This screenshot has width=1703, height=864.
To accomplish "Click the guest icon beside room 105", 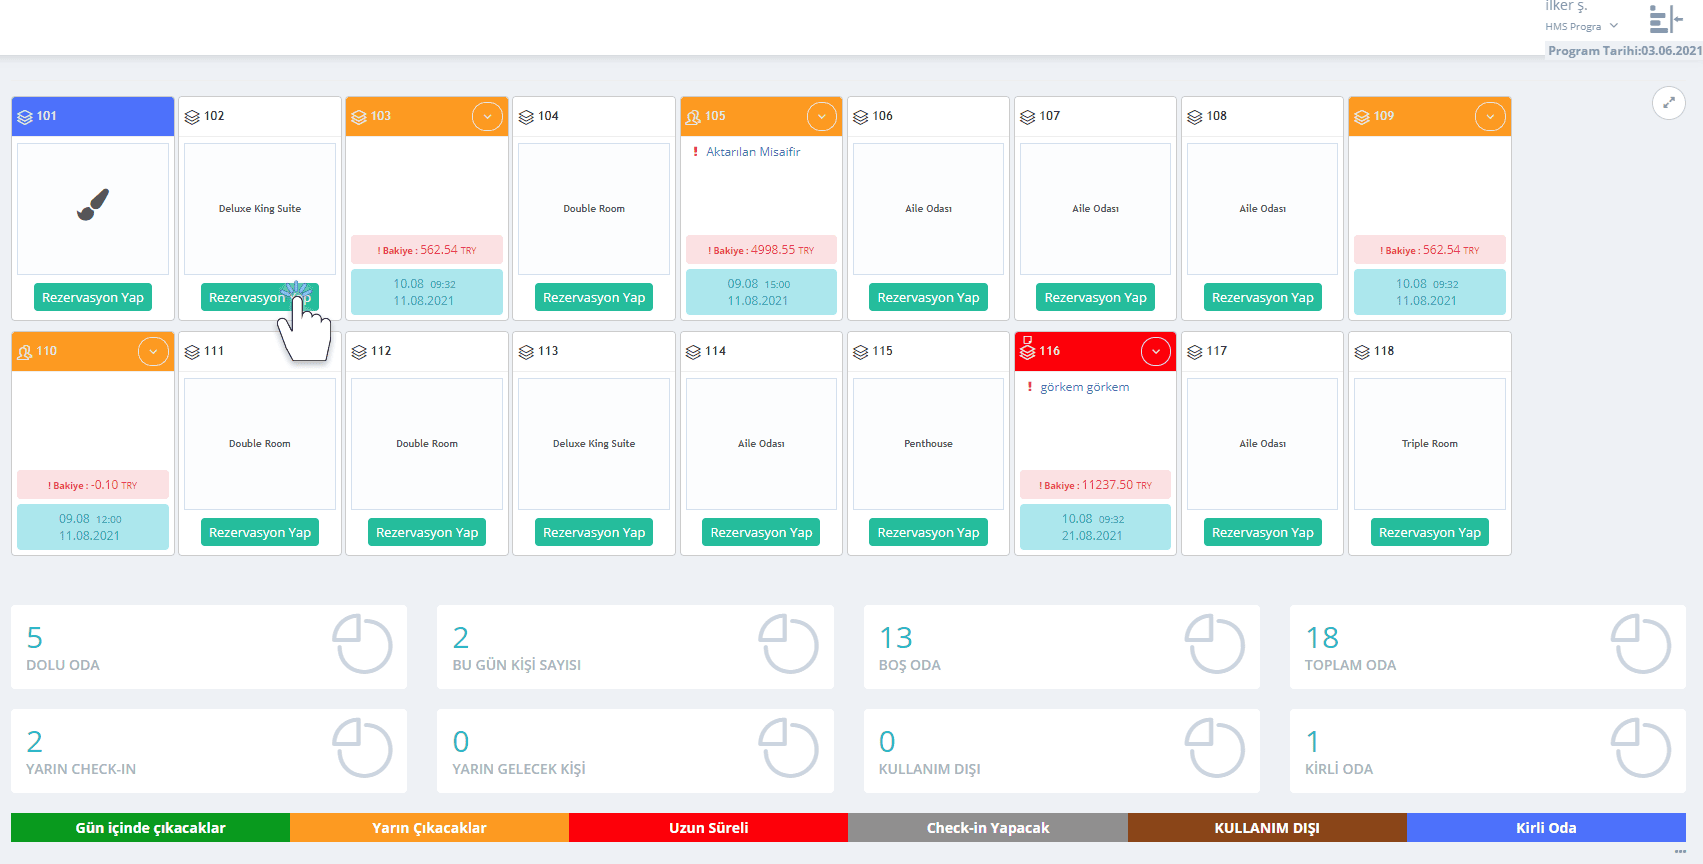I will (x=693, y=117).
